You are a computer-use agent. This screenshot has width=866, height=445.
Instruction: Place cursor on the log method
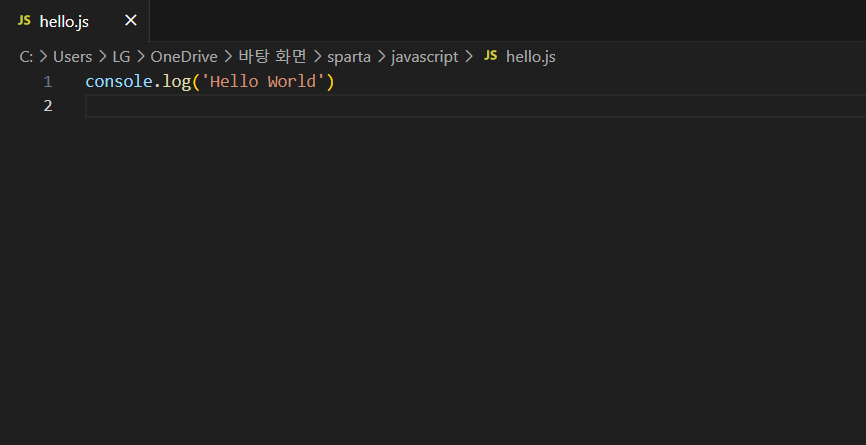176,82
